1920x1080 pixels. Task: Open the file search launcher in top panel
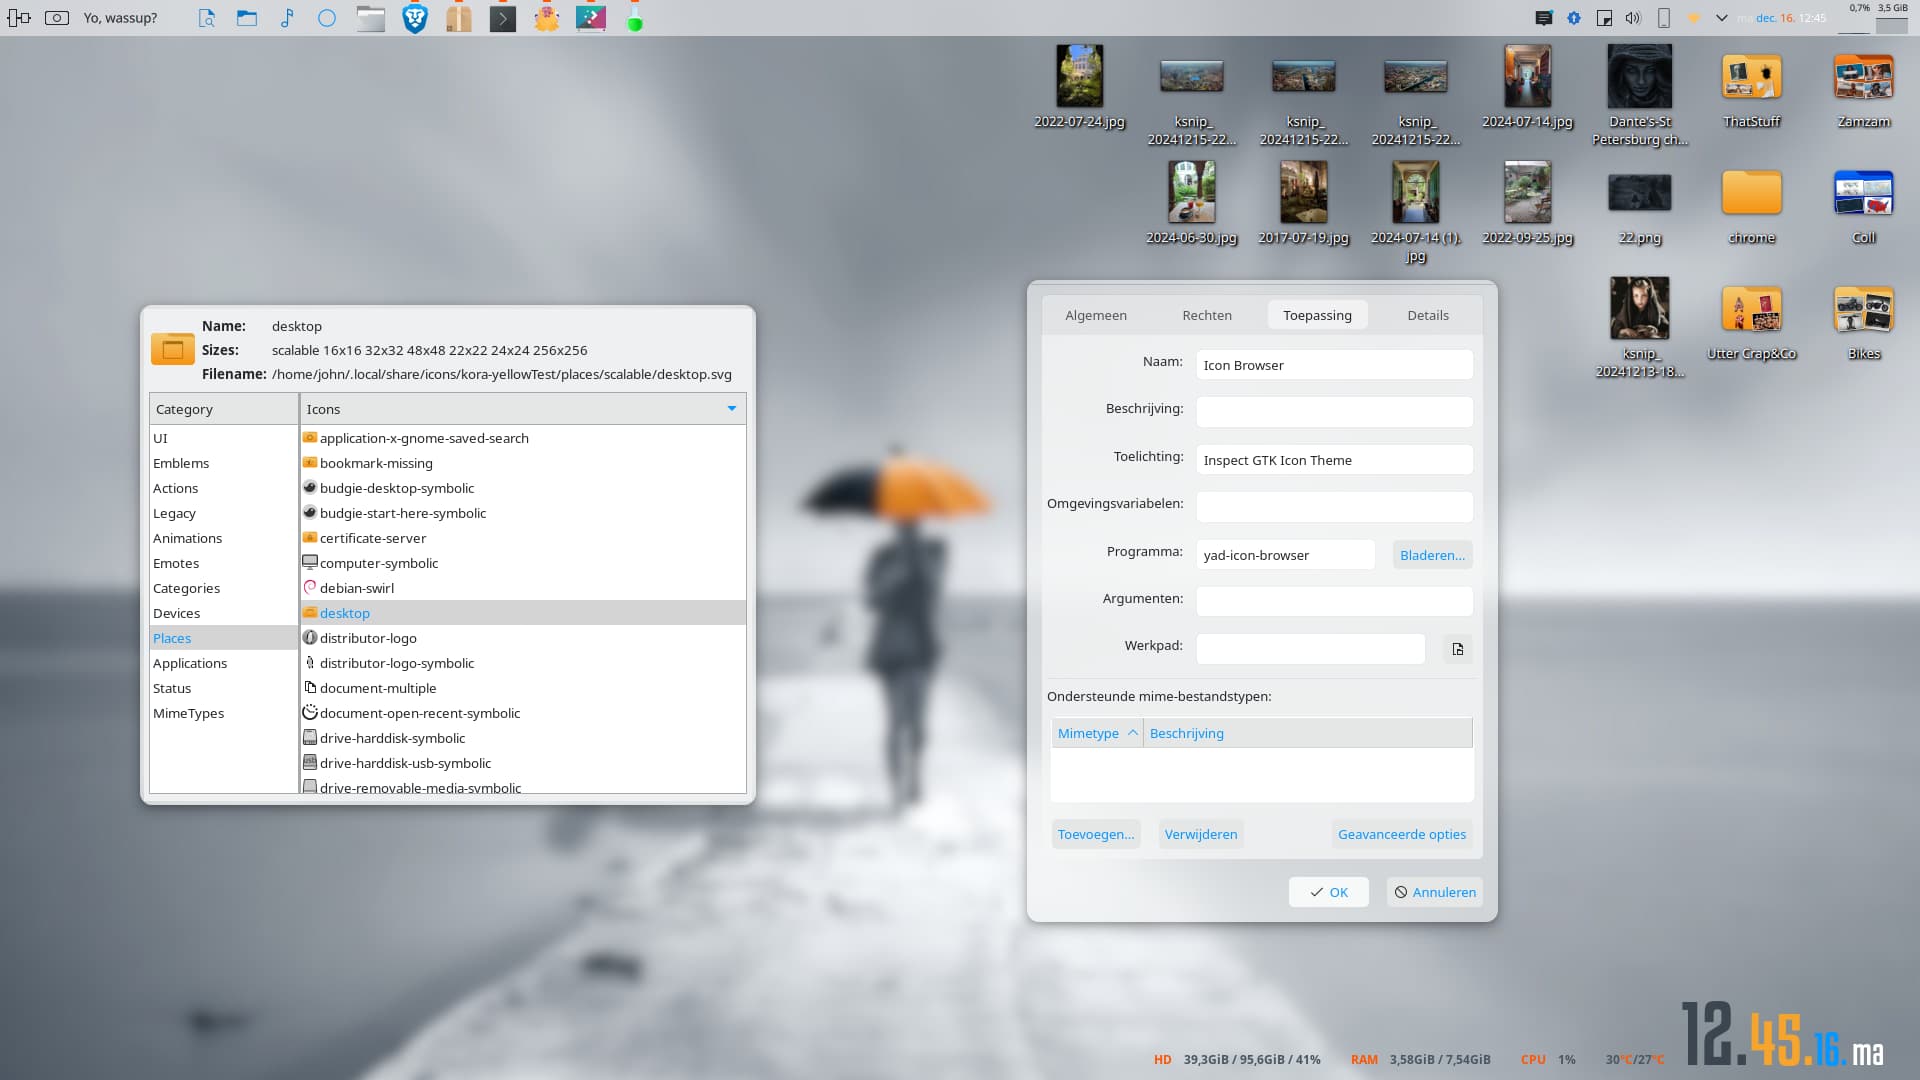point(206,18)
